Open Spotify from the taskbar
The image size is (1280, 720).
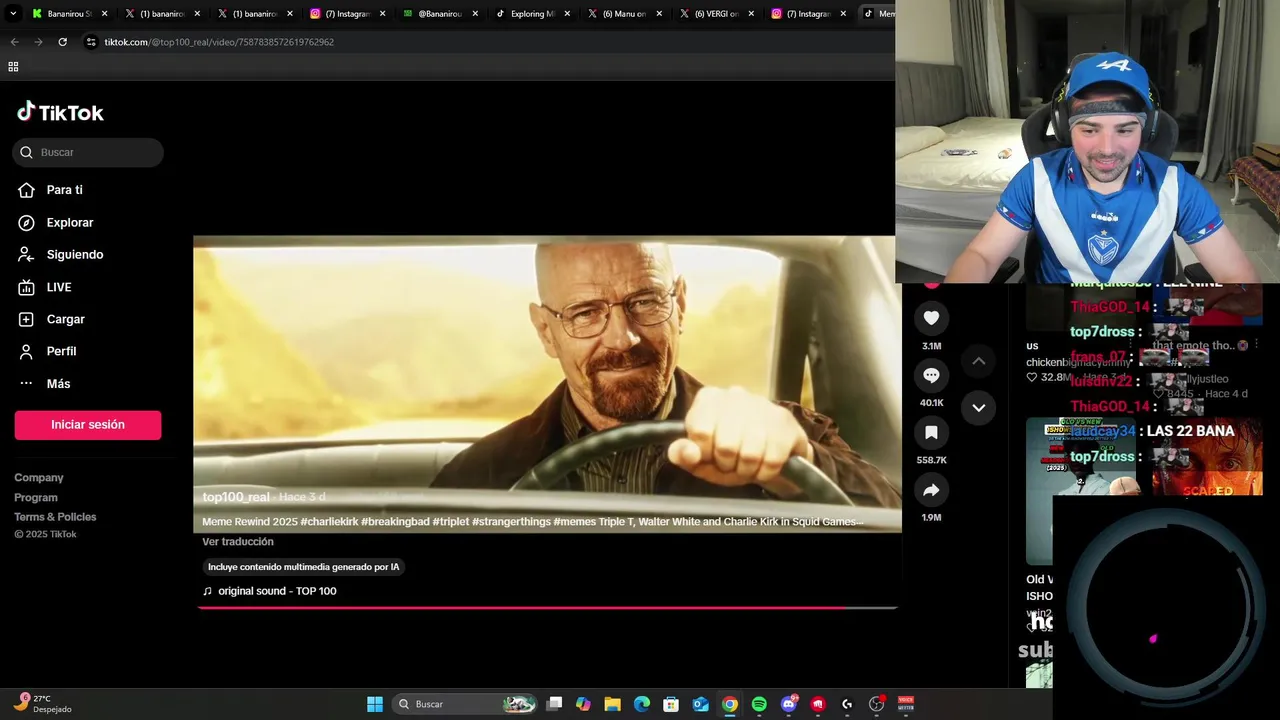click(759, 704)
